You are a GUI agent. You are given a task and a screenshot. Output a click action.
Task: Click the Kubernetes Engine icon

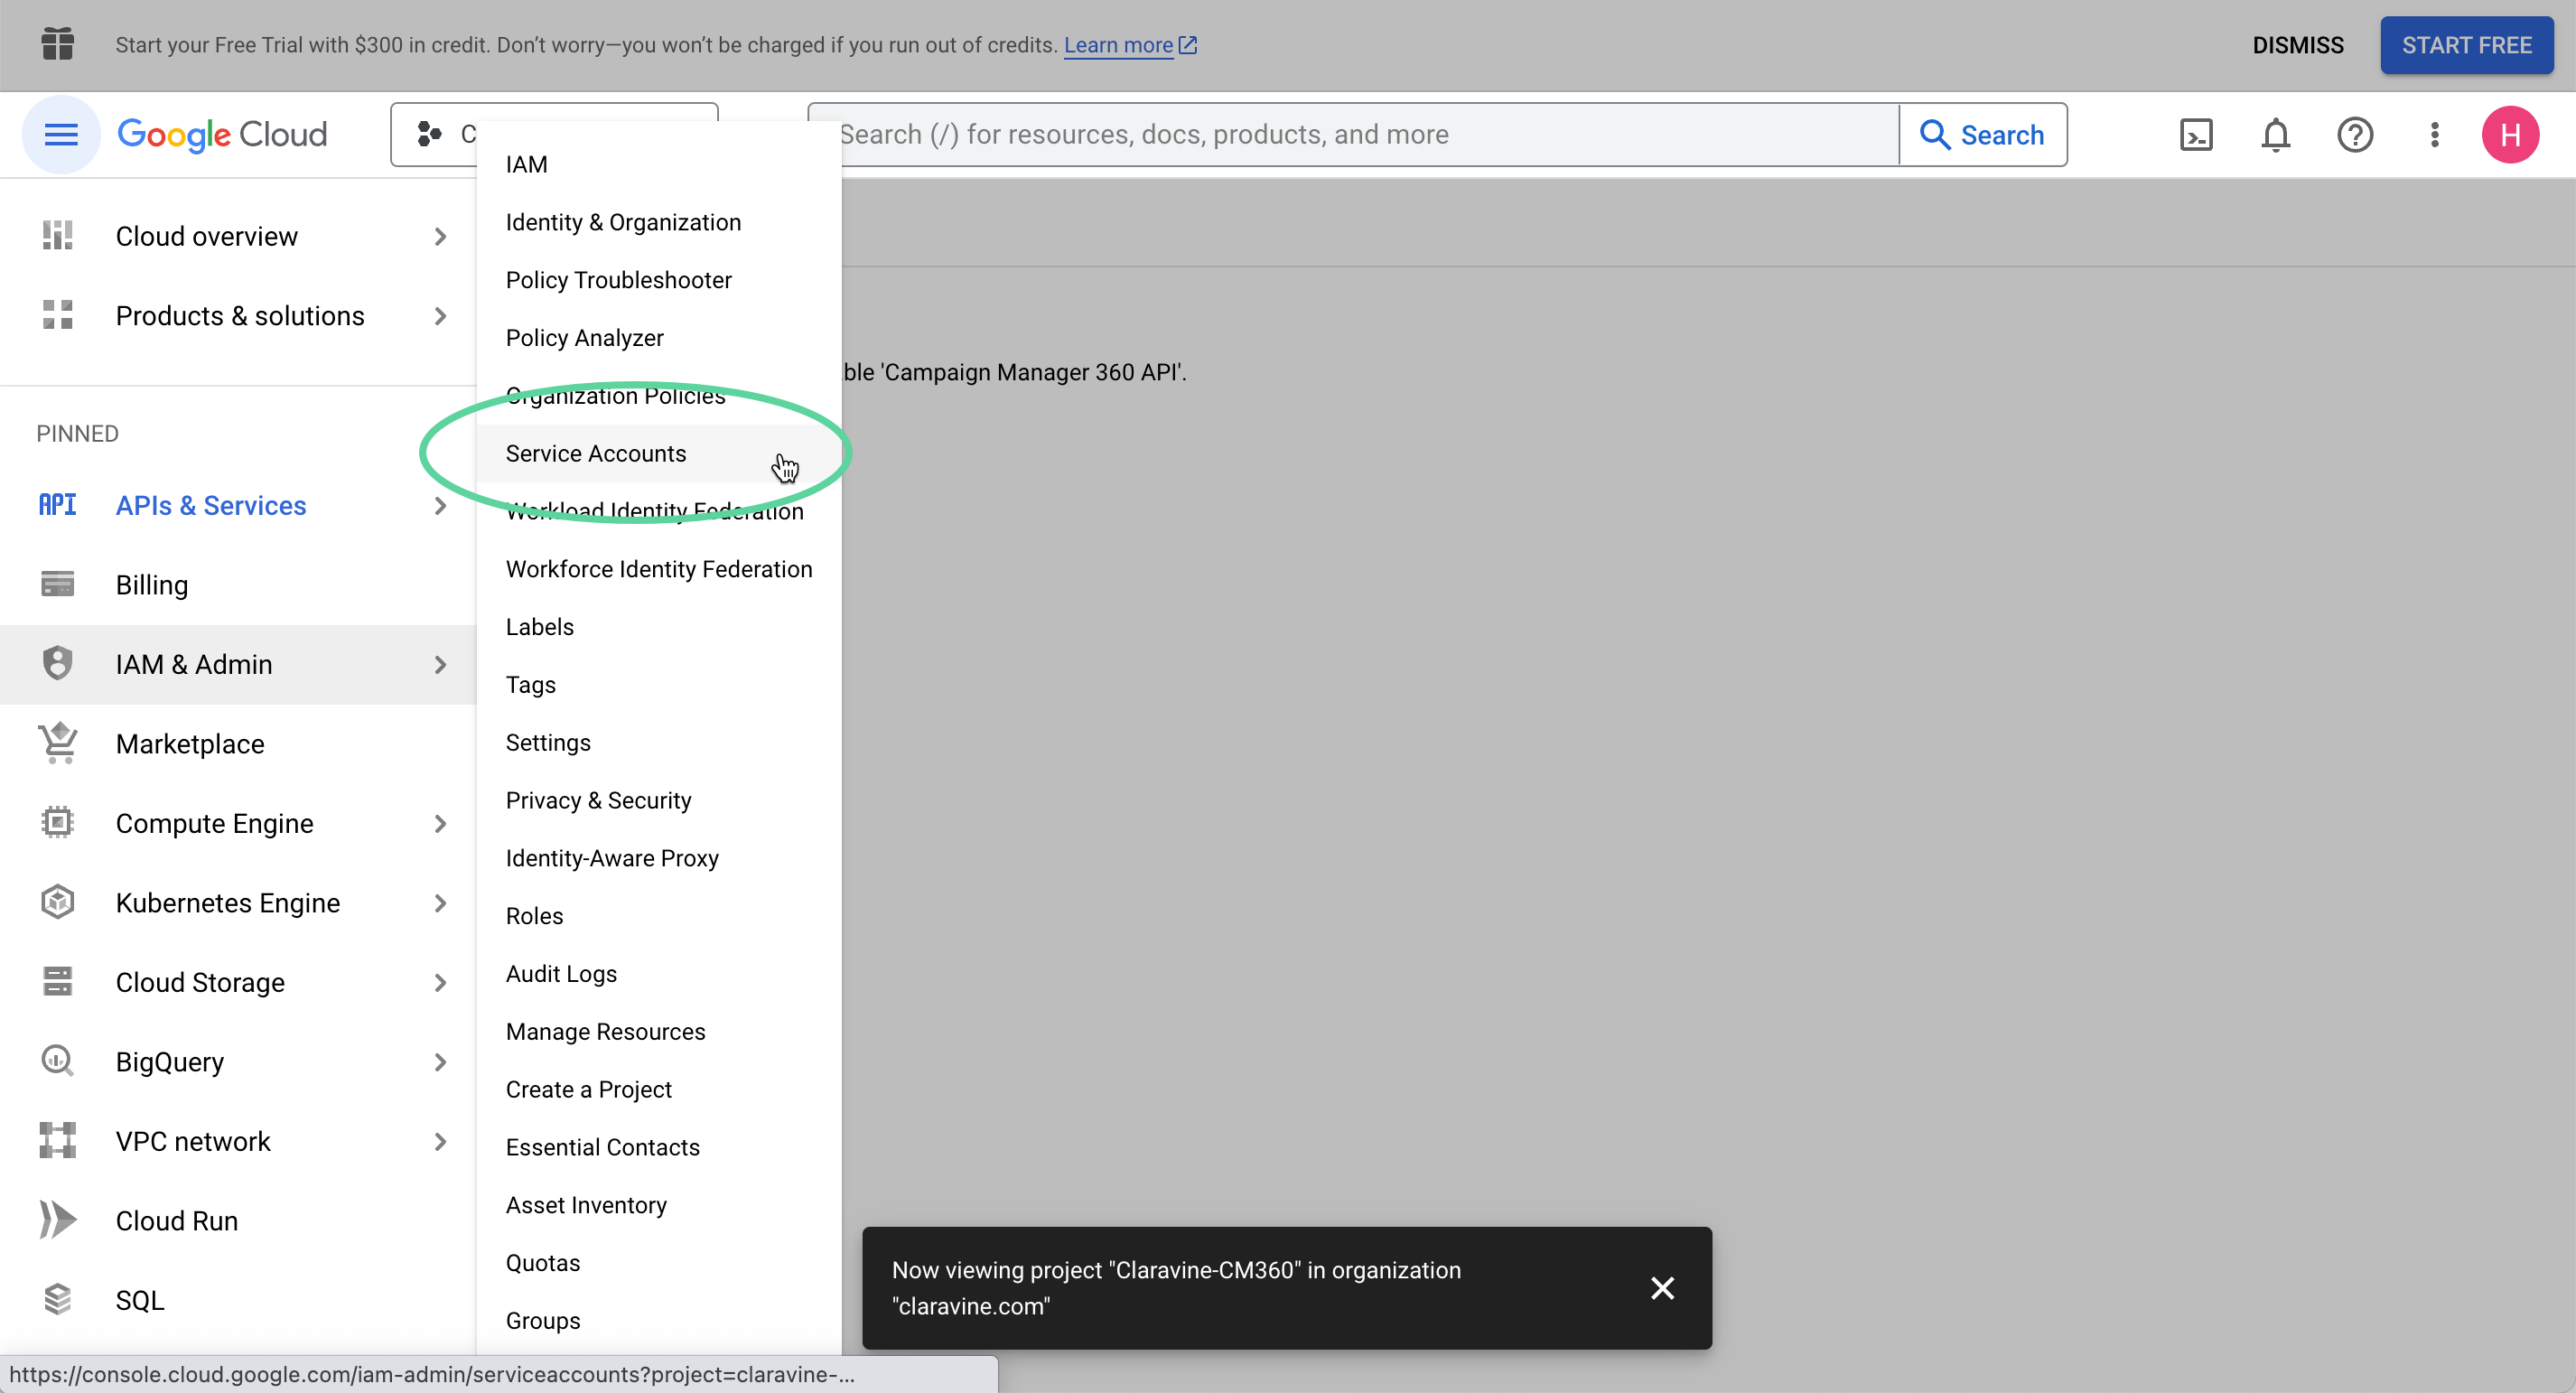pos(58,902)
